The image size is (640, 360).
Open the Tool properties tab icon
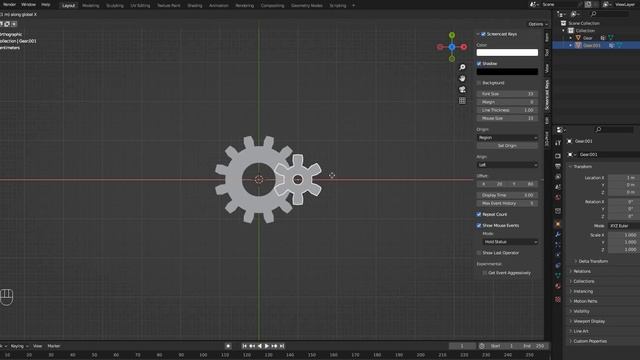pyautogui.click(x=558, y=142)
